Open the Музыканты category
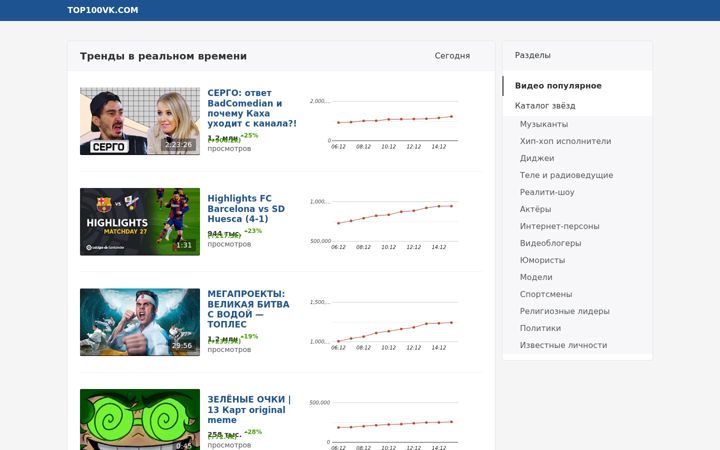This screenshot has width=720, height=450. tap(544, 124)
